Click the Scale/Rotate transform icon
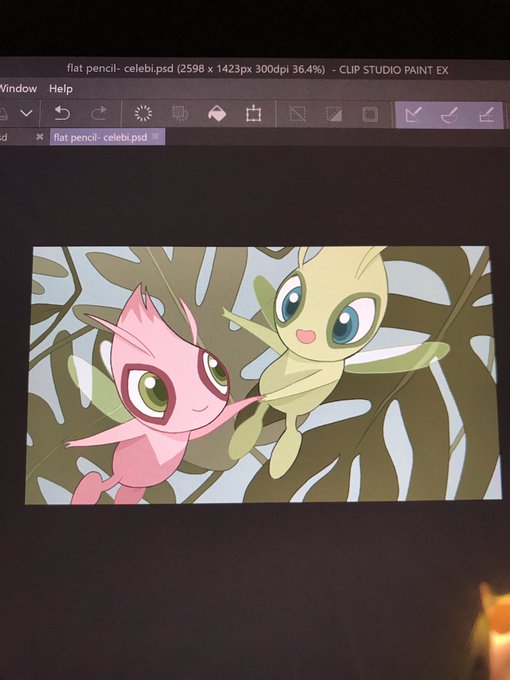 [x=253, y=114]
